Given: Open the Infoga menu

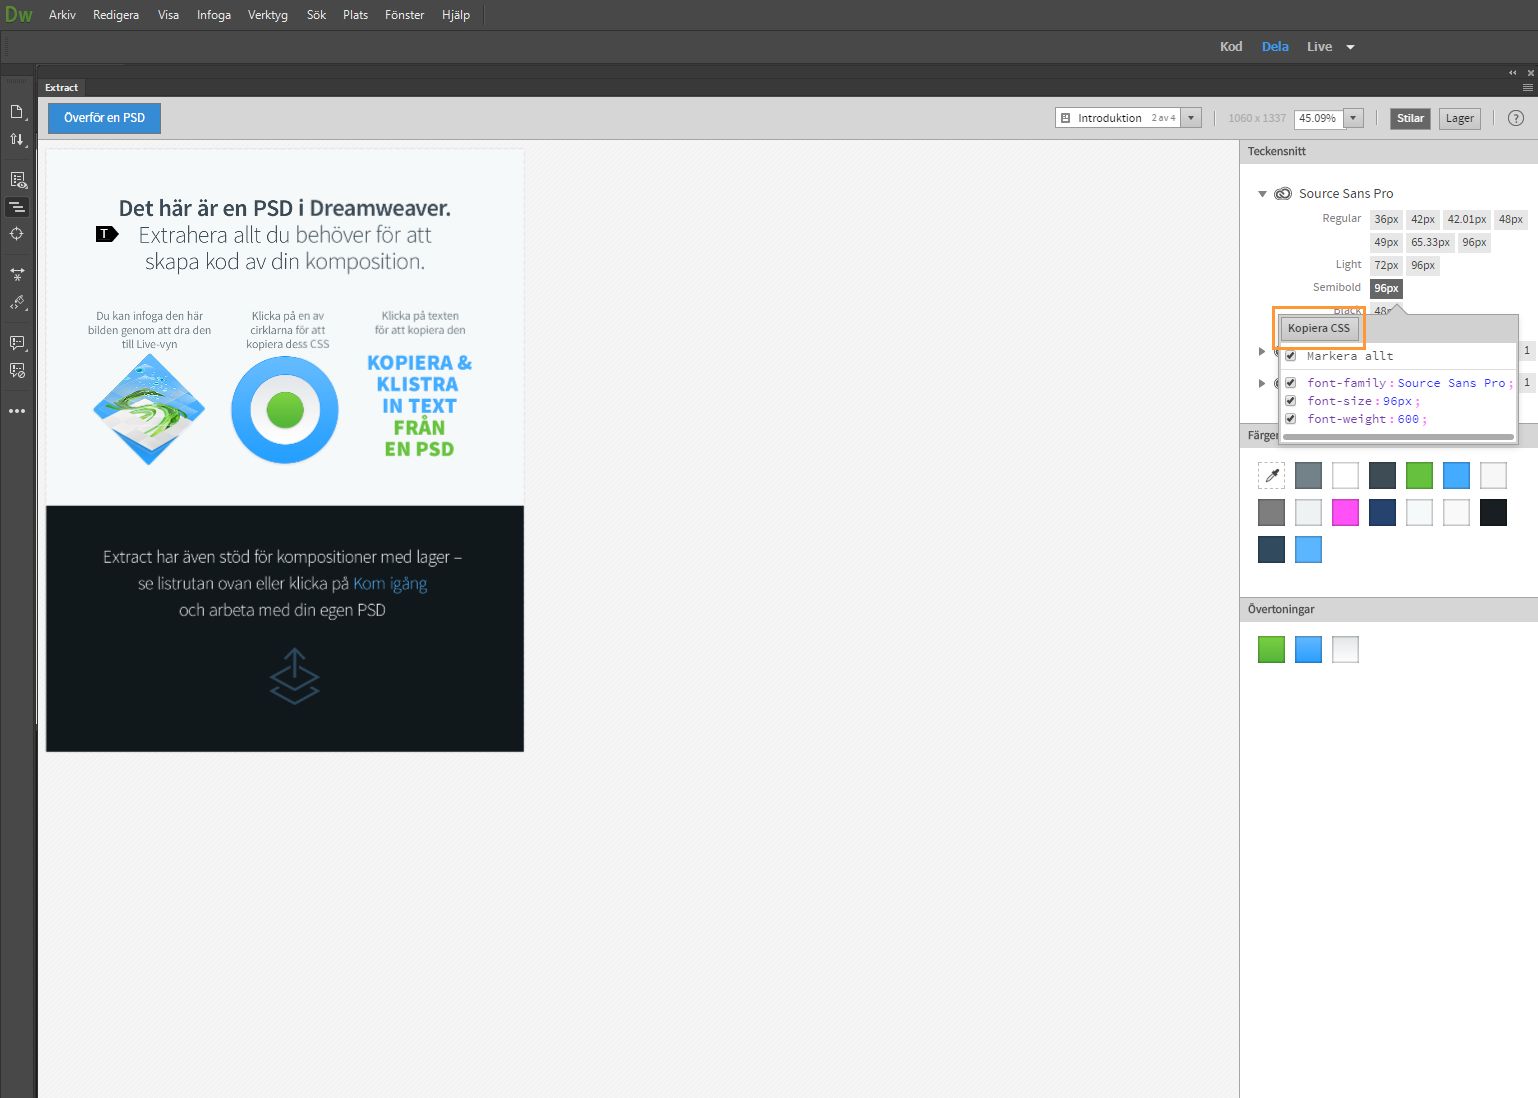Looking at the screenshot, I should coord(214,15).
